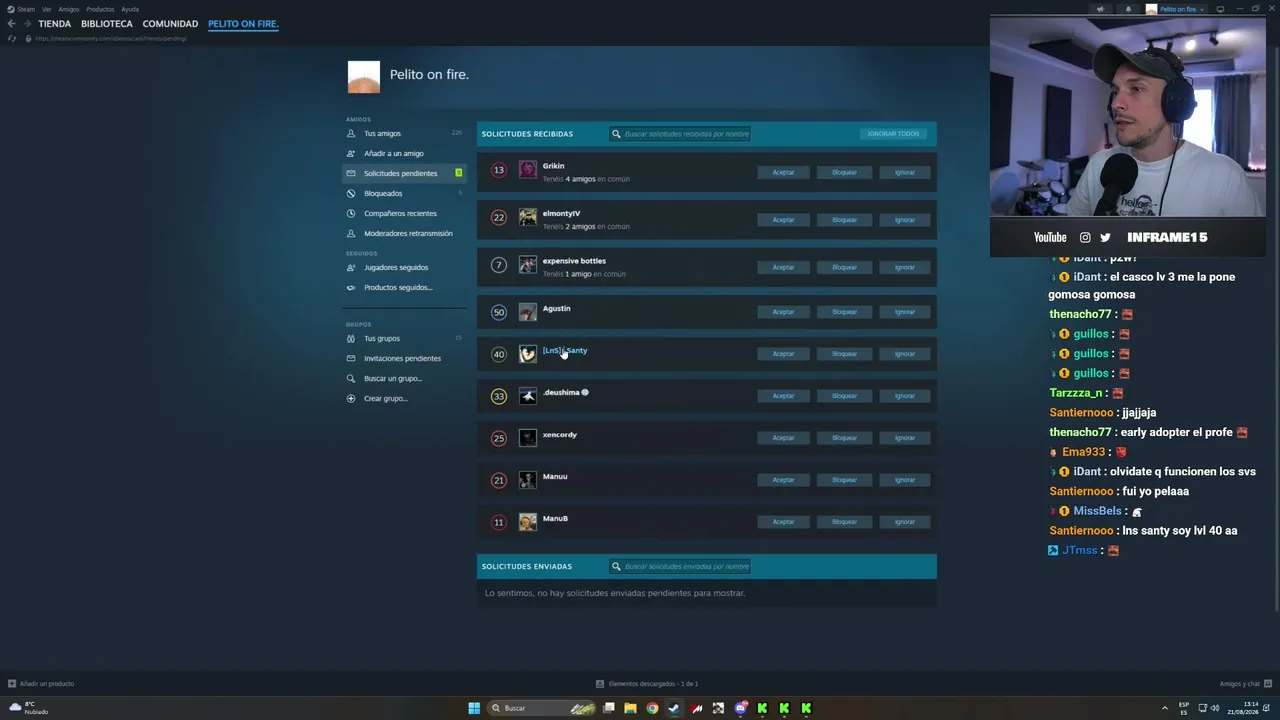Go forward with the Steam forward arrow
This screenshot has width=1280, height=720.
[27, 24]
